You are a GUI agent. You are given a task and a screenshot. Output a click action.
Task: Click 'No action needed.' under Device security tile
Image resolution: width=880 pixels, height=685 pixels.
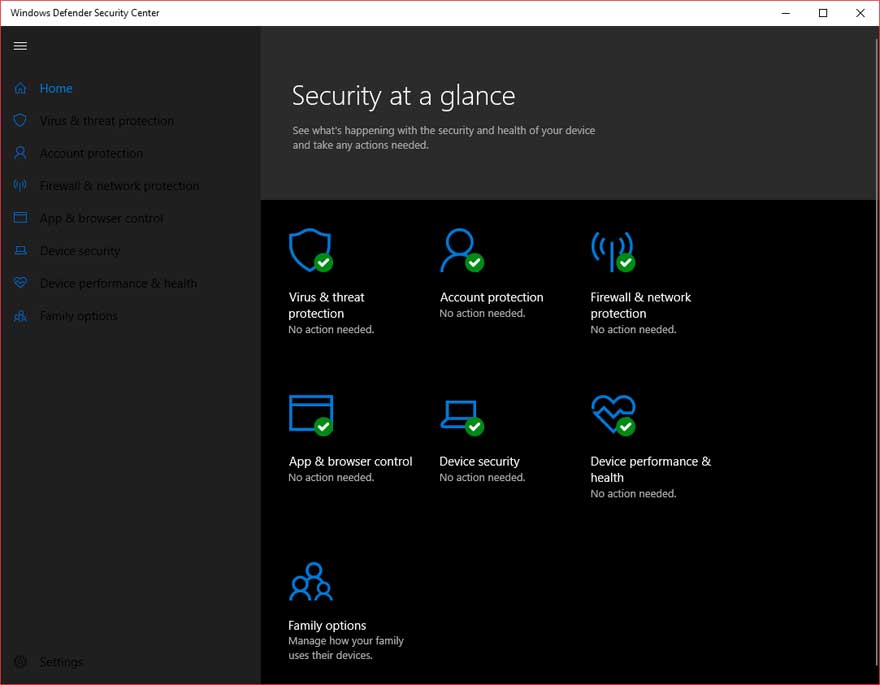(x=482, y=477)
